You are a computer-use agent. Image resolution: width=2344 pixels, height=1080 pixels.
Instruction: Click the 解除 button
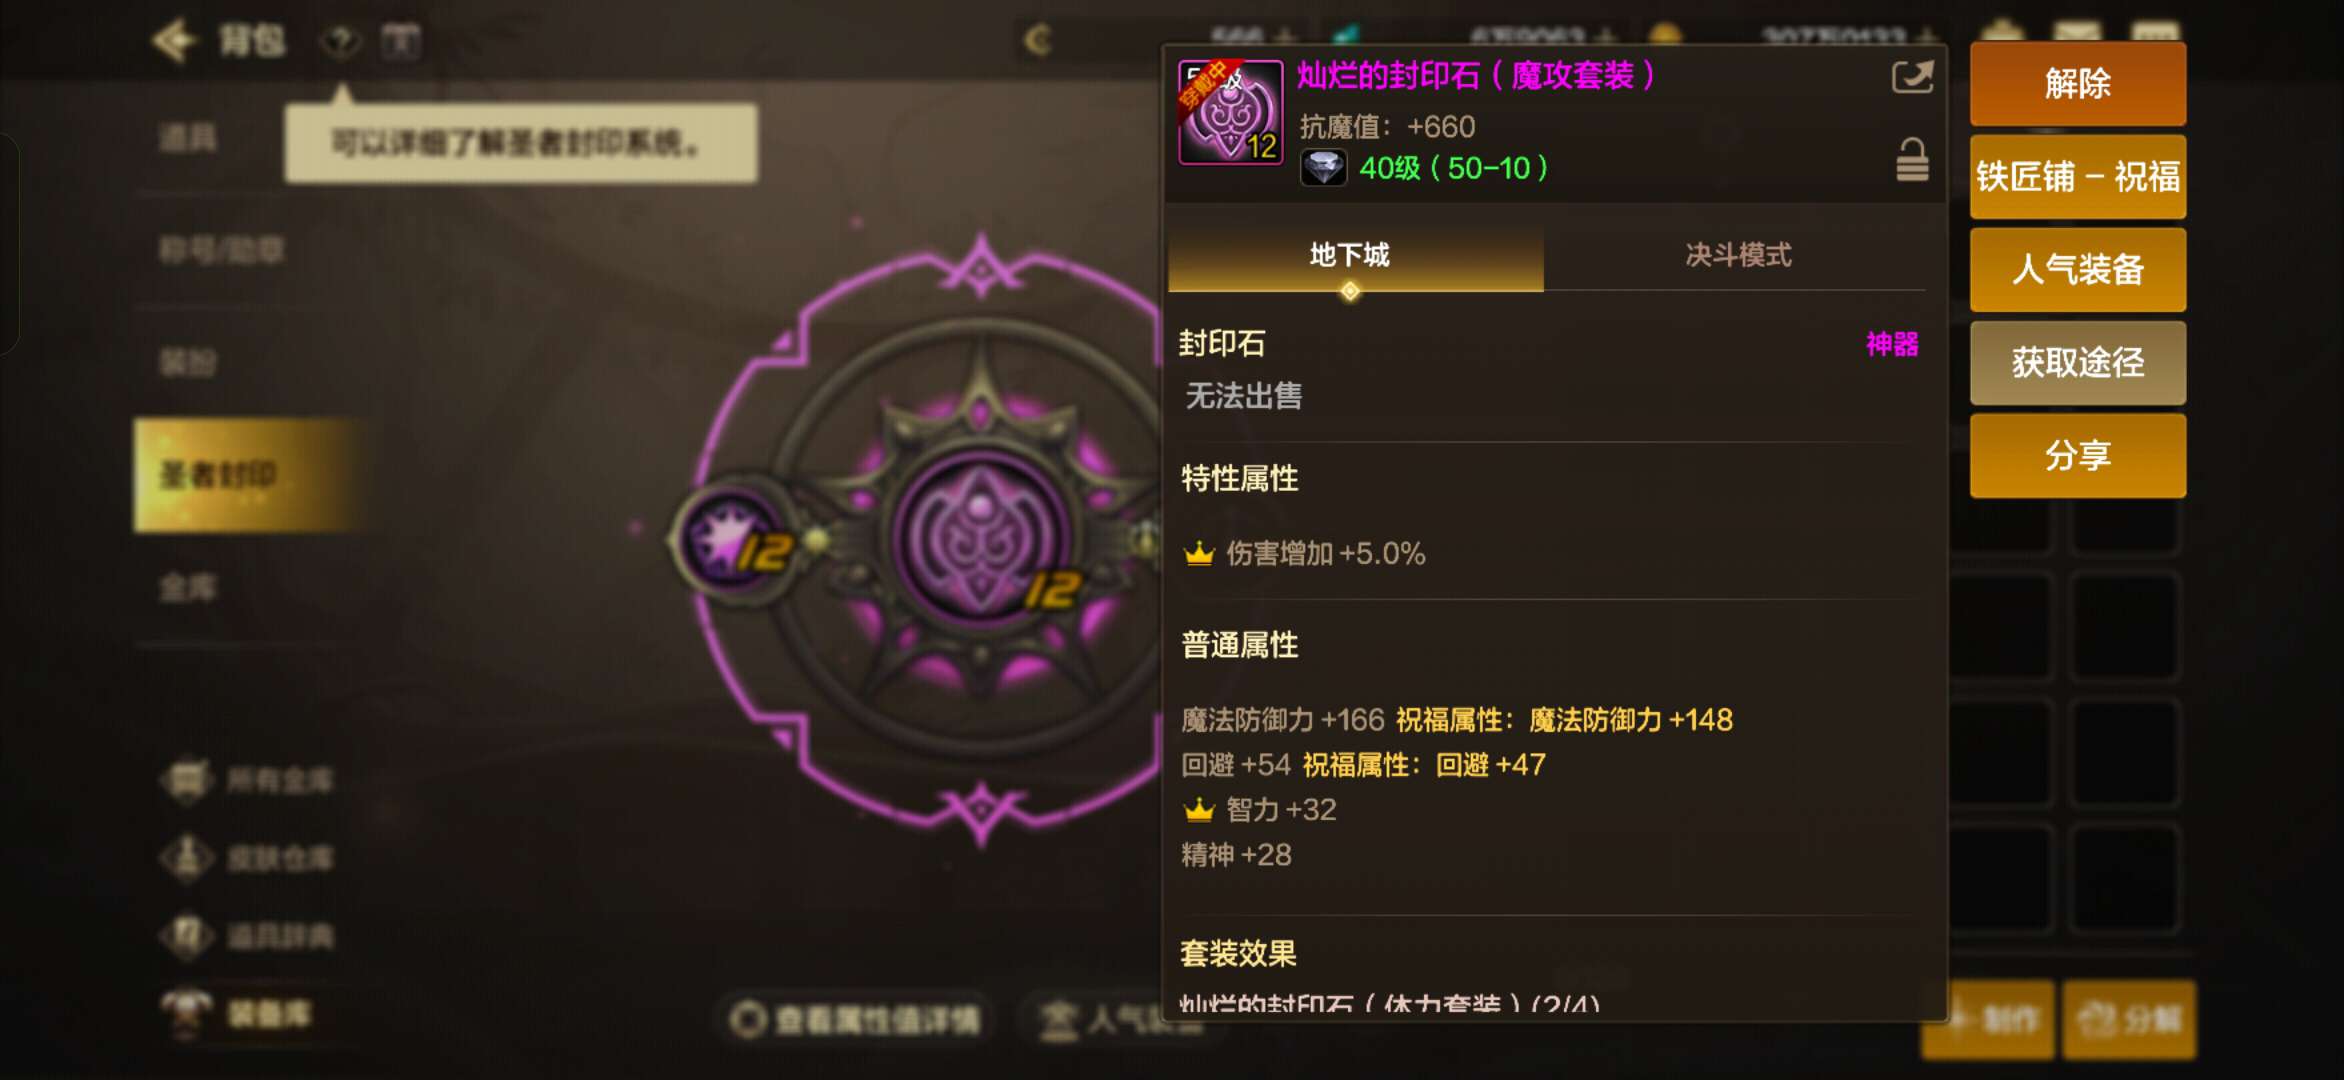tap(2078, 84)
